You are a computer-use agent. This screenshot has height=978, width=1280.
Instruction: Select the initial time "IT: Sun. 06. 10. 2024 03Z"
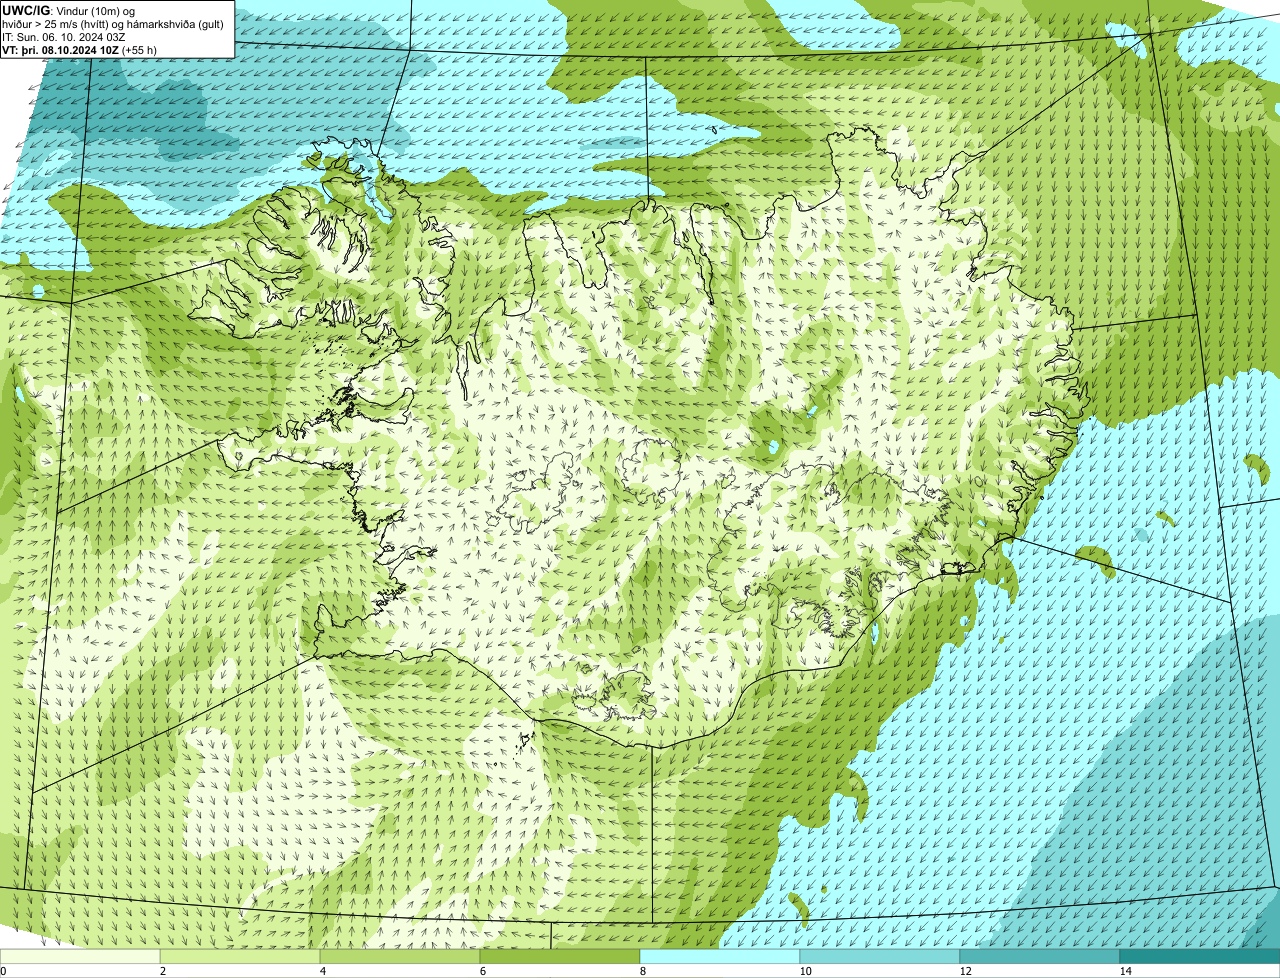64,37
